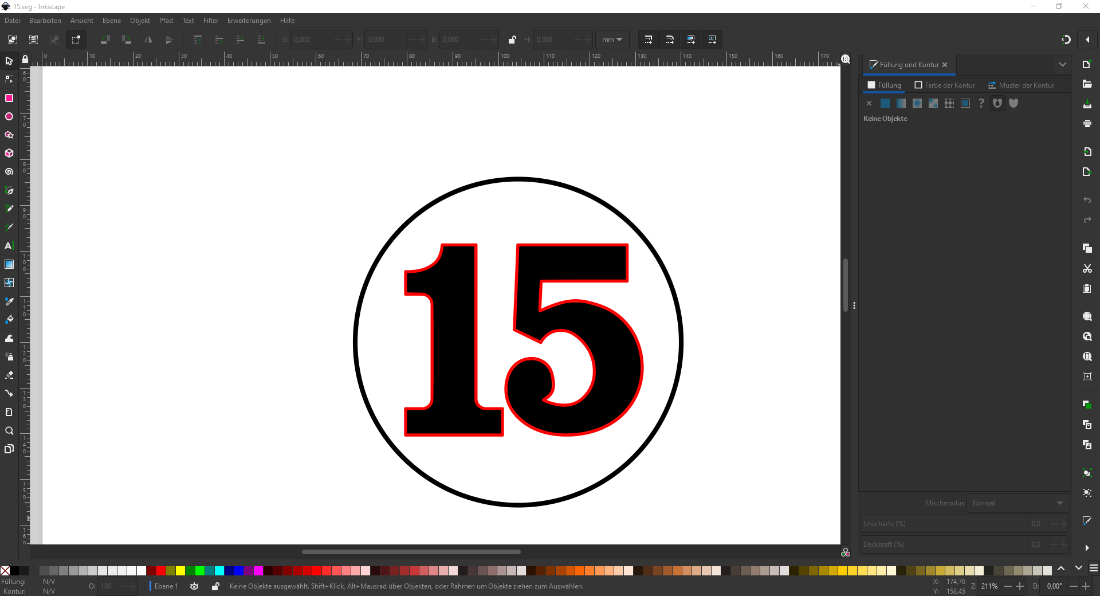This screenshot has height=596, width=1100.
Task: Click the Cut scissors icon
Action: pos(1087,268)
